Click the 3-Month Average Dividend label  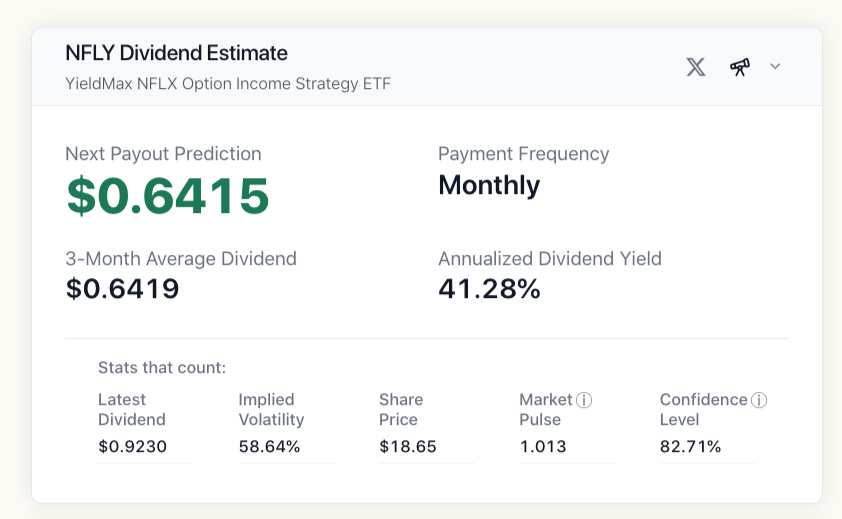point(181,259)
